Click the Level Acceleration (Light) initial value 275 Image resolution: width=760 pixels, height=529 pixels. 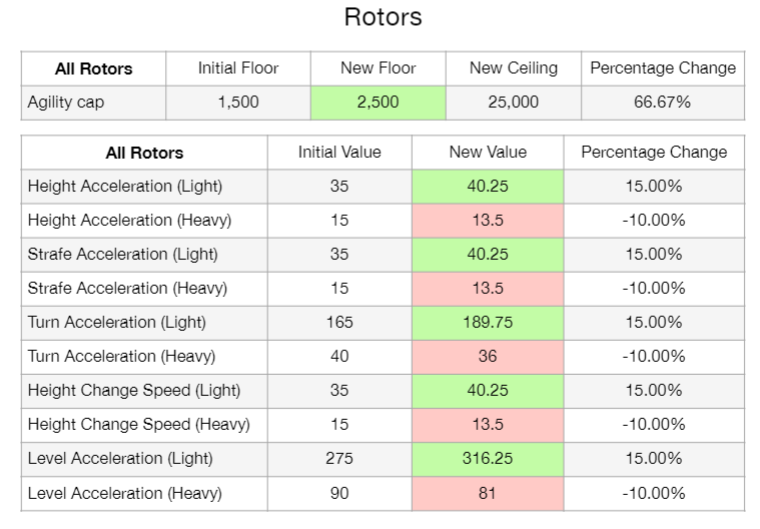[x=339, y=458]
